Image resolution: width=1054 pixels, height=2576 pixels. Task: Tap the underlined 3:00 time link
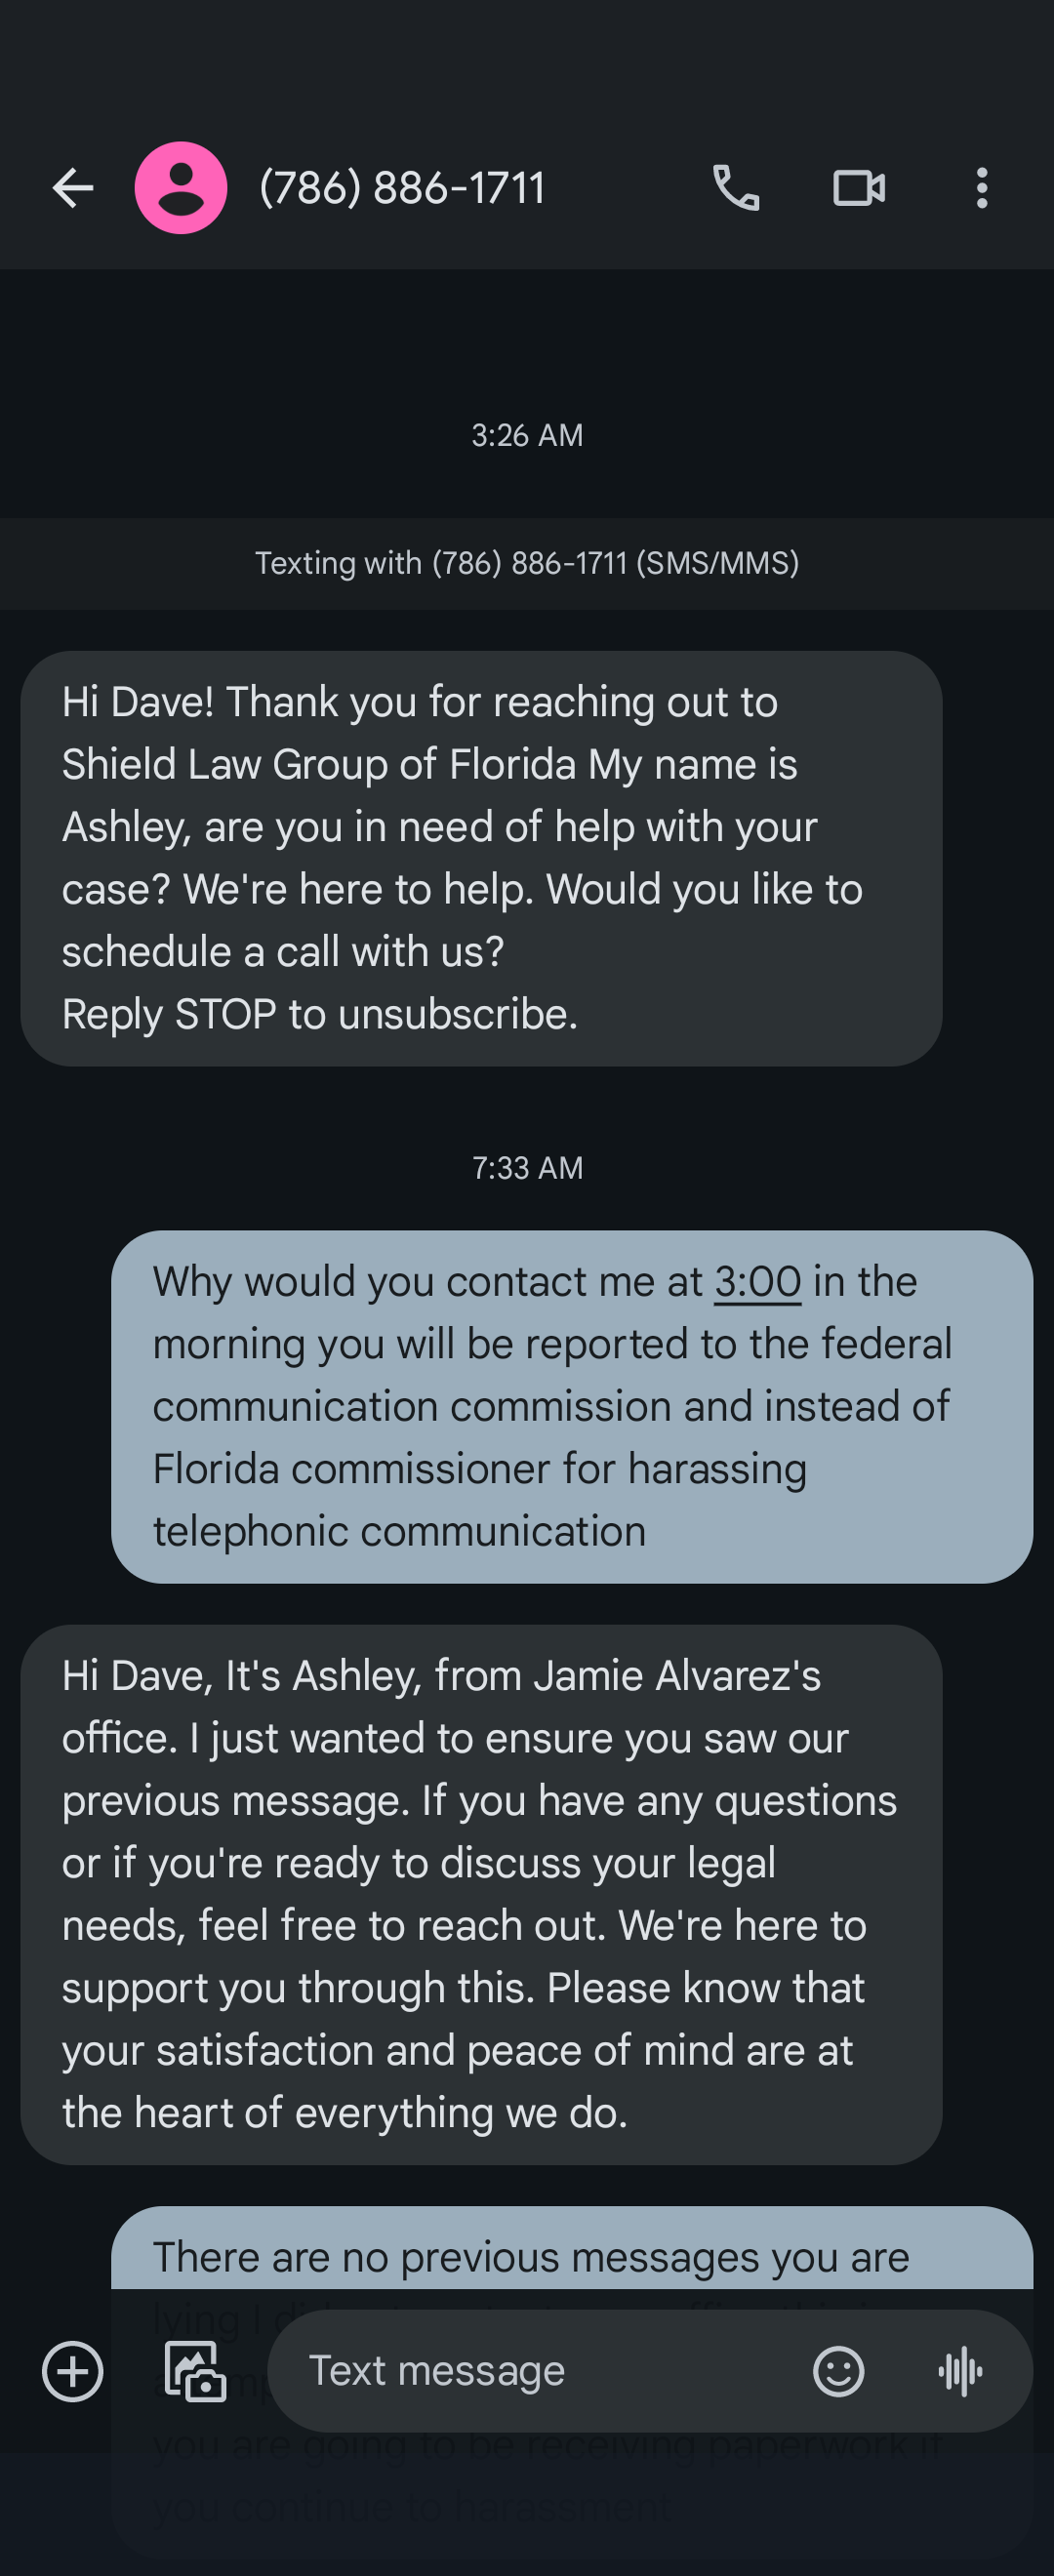click(757, 1282)
